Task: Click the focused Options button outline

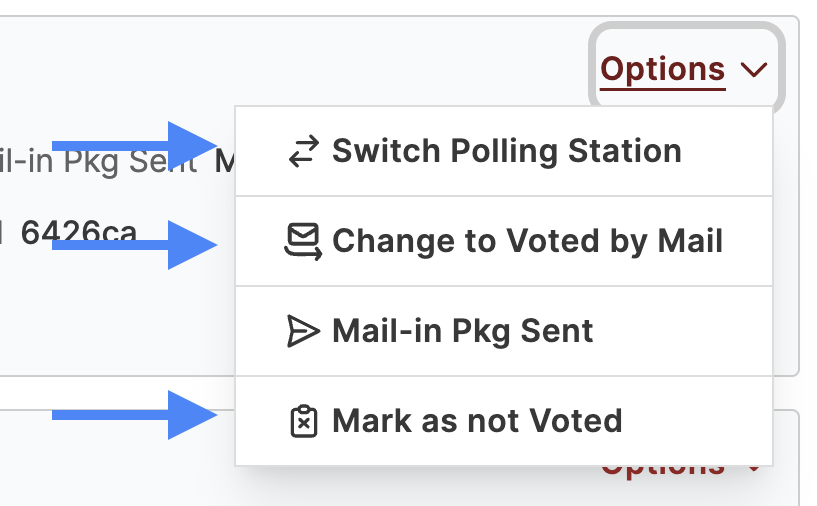Action: tap(687, 69)
